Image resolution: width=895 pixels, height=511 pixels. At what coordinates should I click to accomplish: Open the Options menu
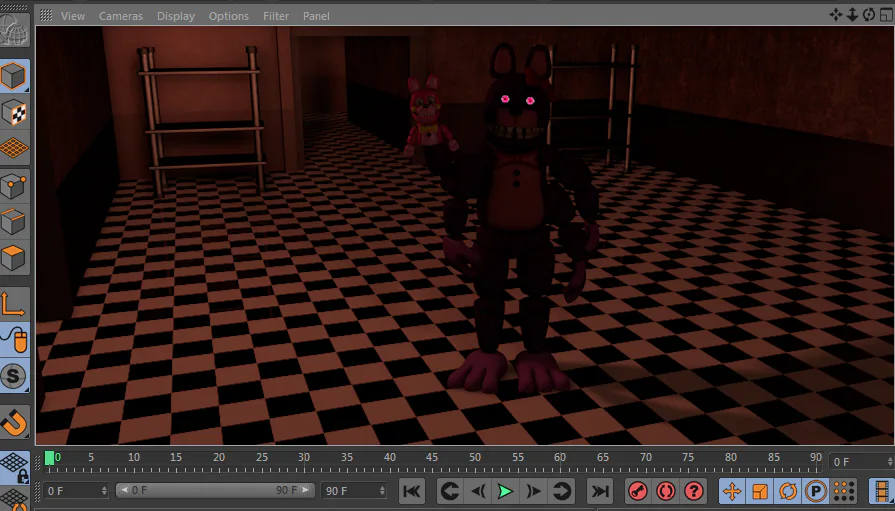pos(228,16)
